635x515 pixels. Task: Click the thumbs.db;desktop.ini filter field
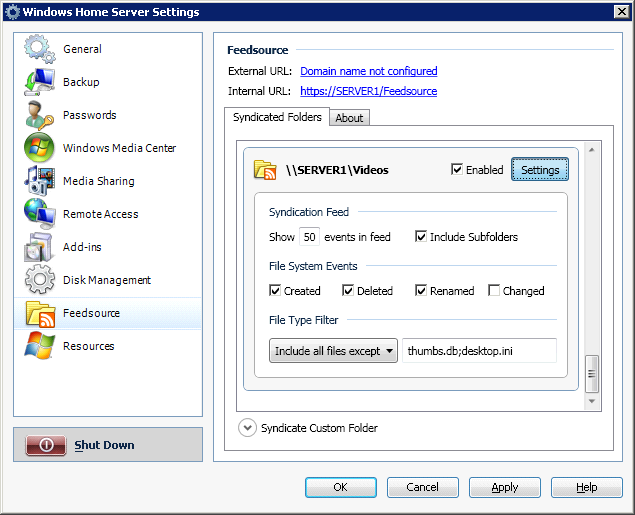point(479,351)
